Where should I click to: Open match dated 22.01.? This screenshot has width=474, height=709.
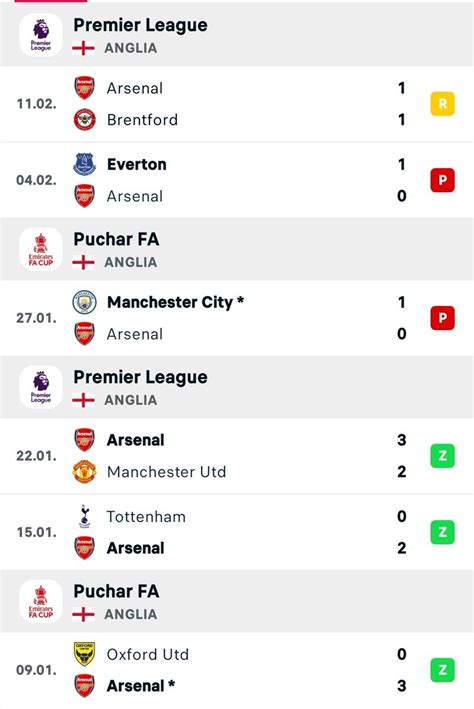237,456
